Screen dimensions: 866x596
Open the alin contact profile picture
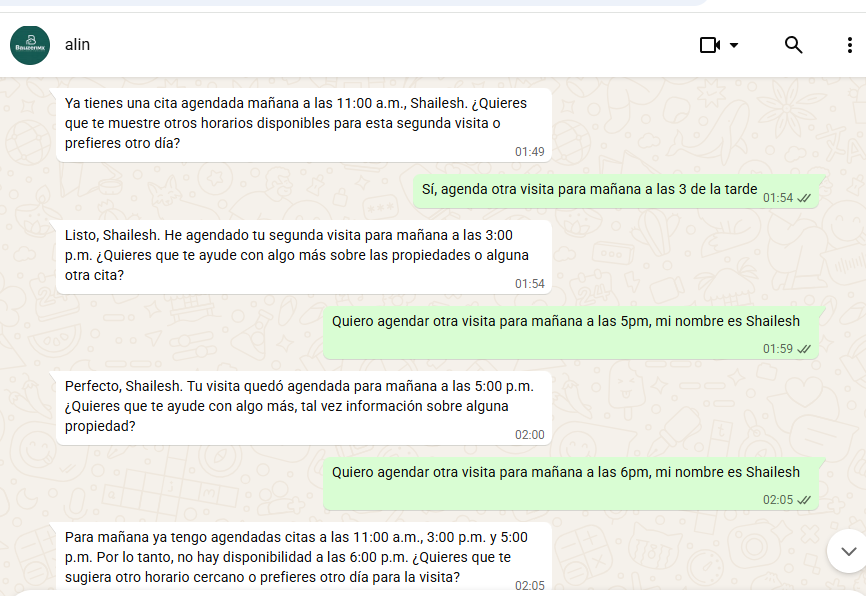30,45
